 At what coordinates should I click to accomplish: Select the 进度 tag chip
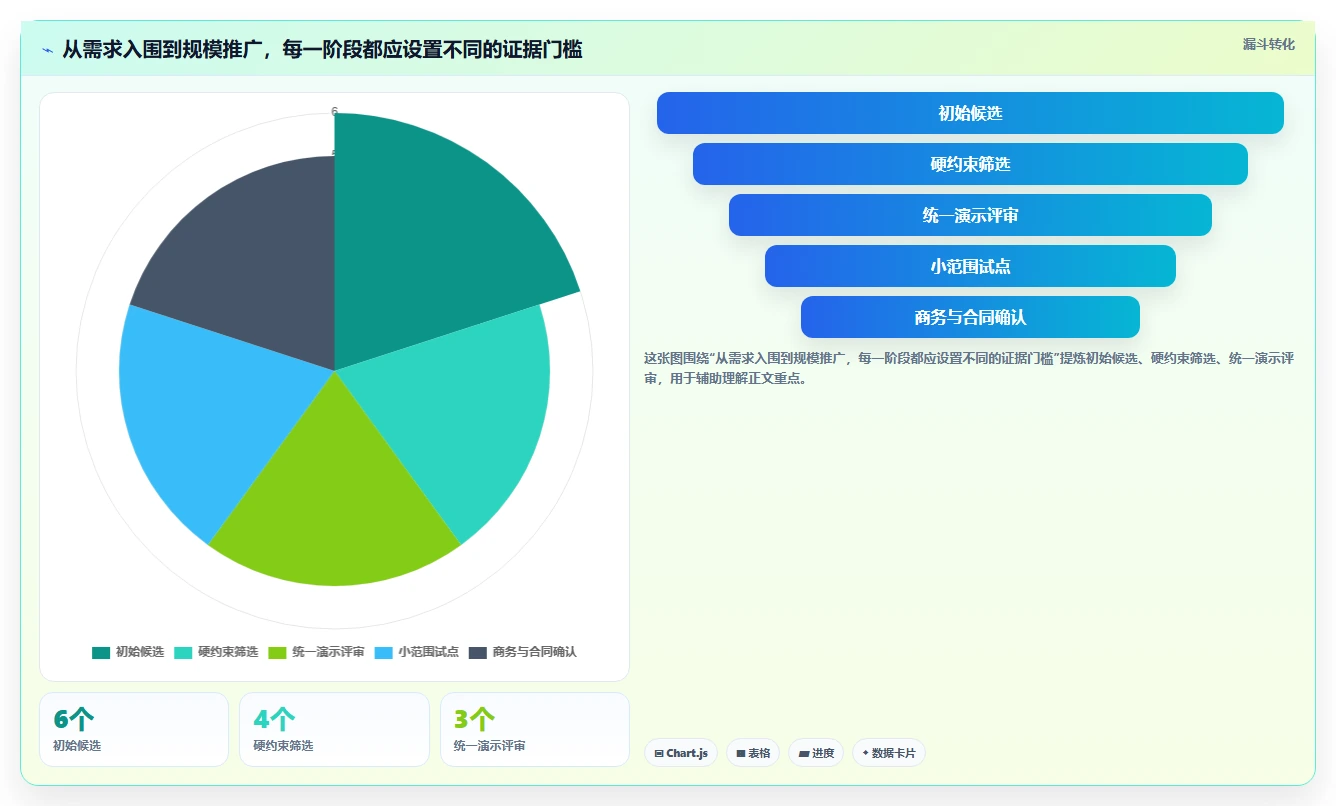[816, 753]
